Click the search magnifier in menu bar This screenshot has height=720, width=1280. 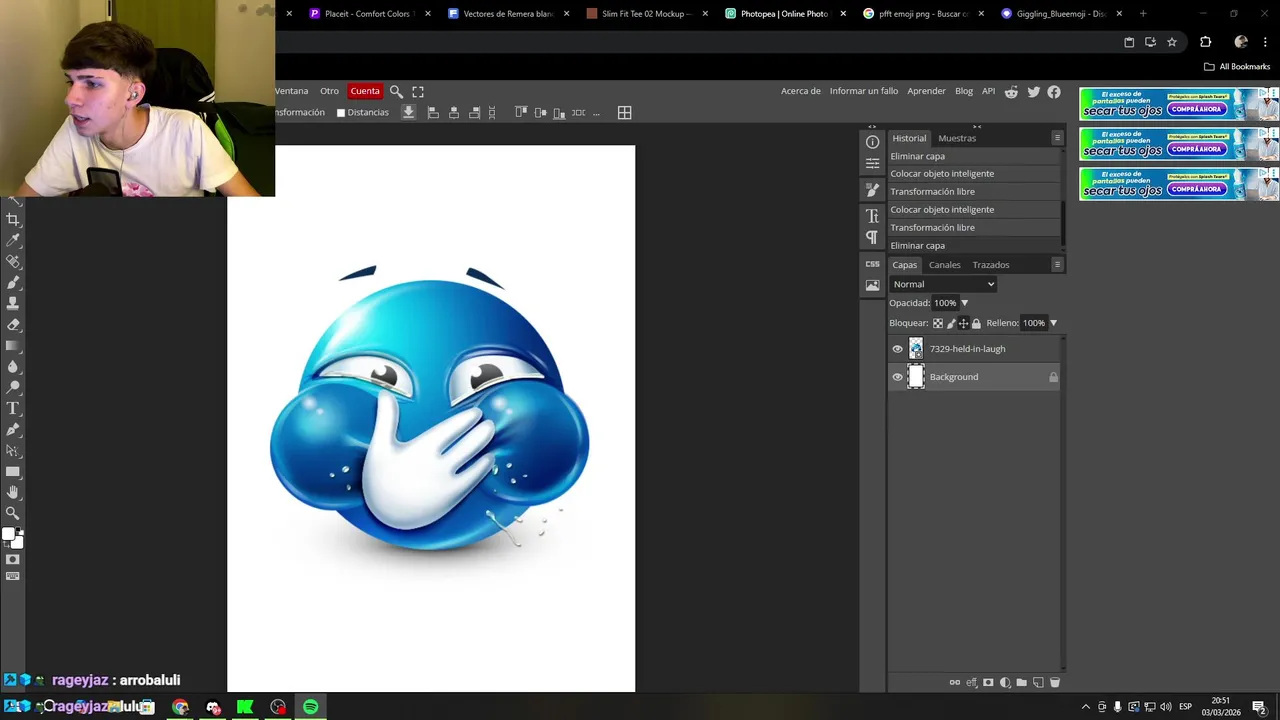396,91
